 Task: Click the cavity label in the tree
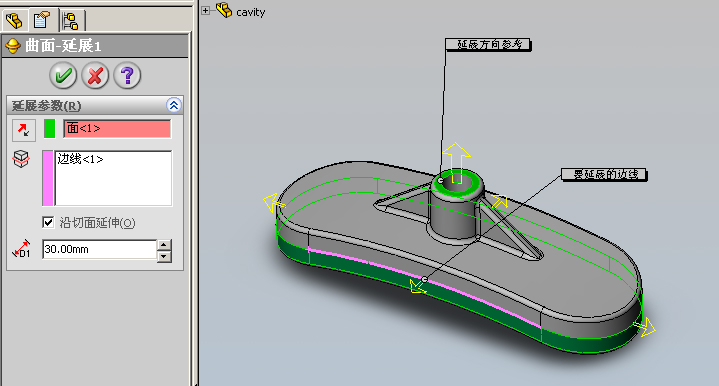[250, 12]
